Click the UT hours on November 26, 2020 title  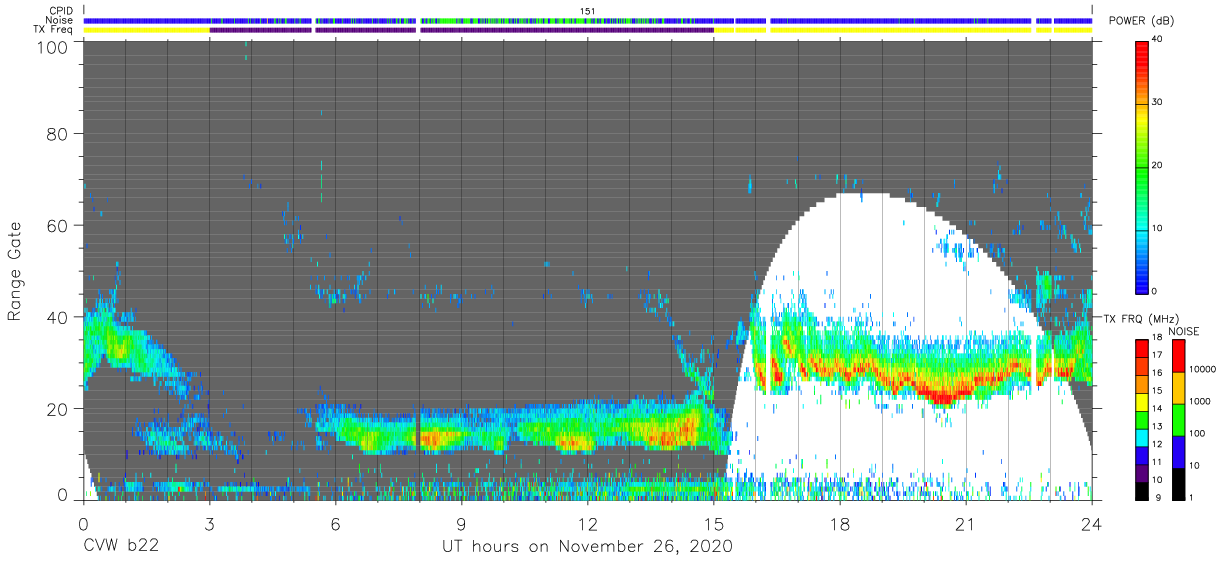click(x=587, y=547)
